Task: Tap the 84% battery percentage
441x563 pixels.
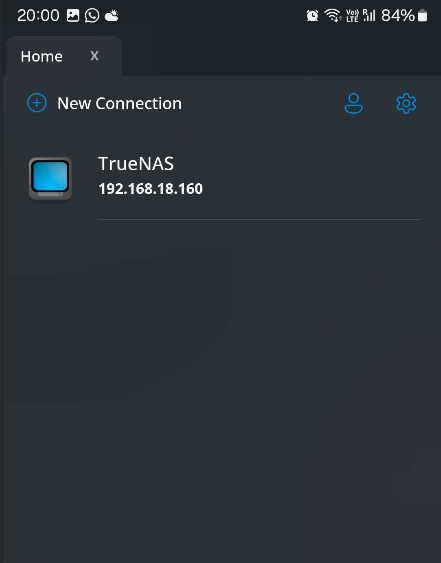Action: tap(398, 15)
